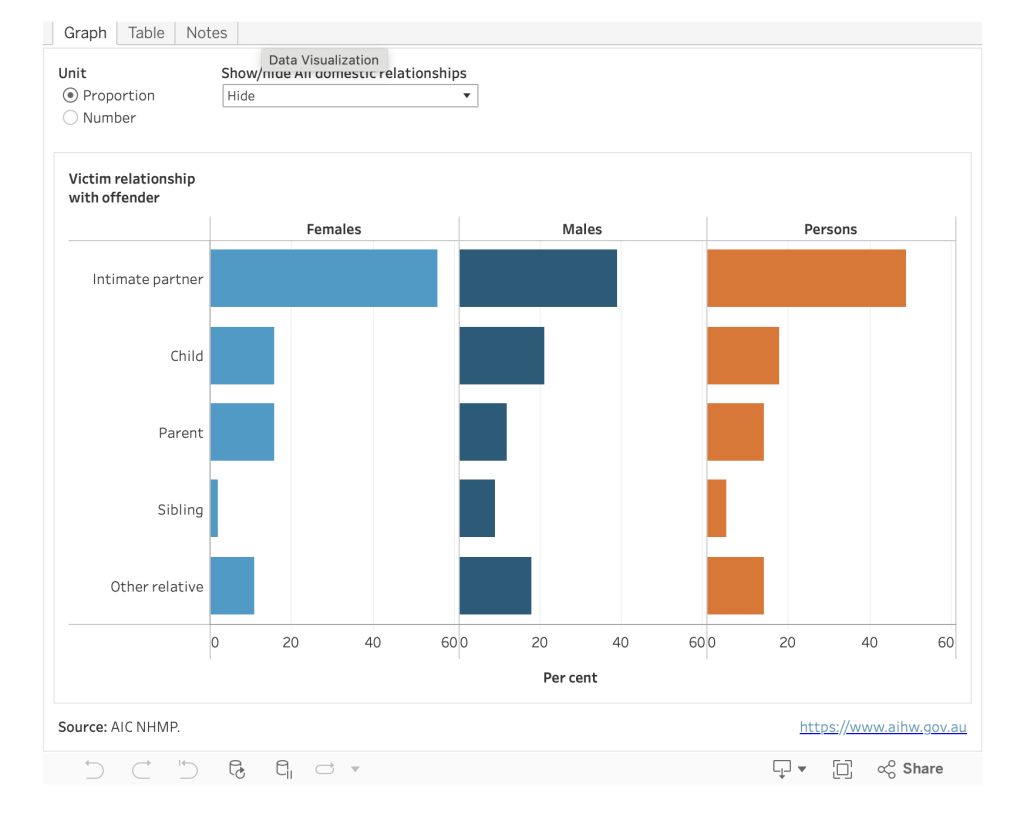The image size is (1024, 824).
Task: Click the Undo icon in the toolbar
Action: coord(94,769)
